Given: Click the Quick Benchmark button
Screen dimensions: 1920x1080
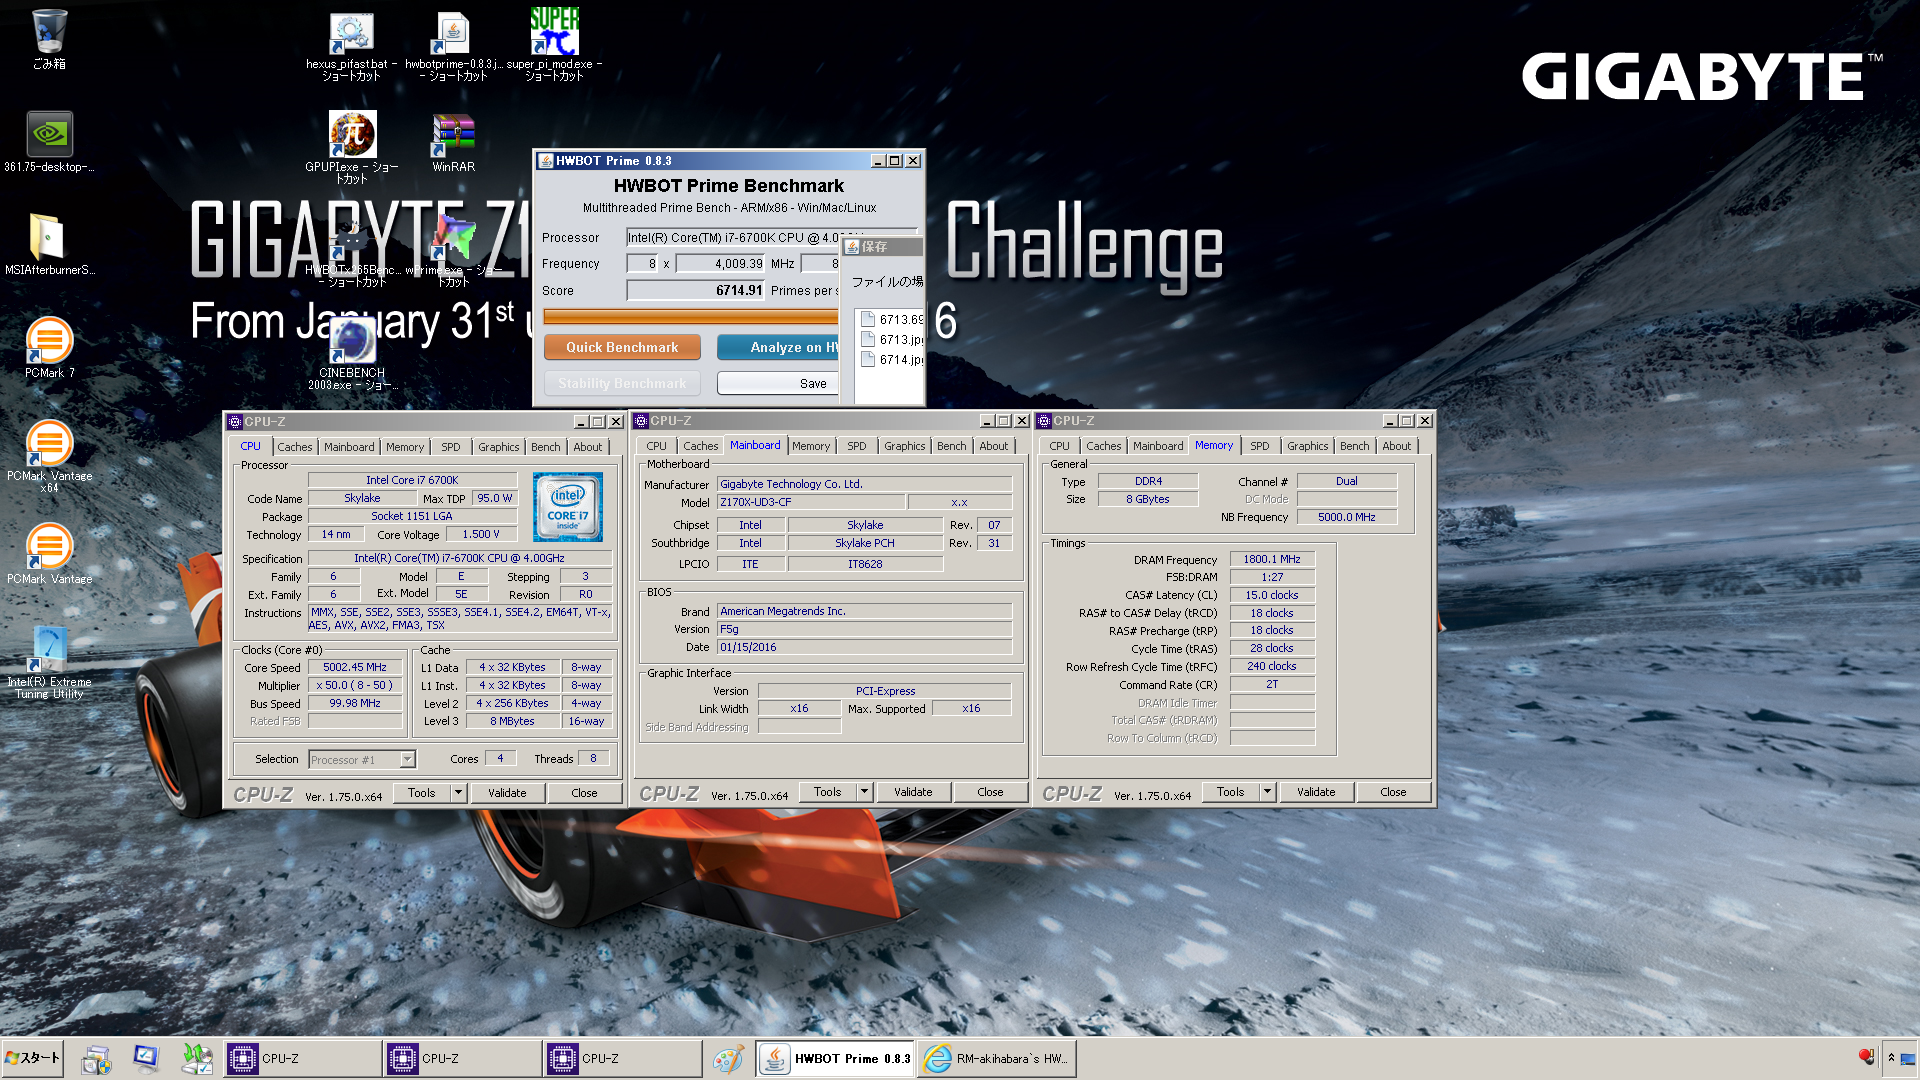Looking at the screenshot, I should [622, 347].
